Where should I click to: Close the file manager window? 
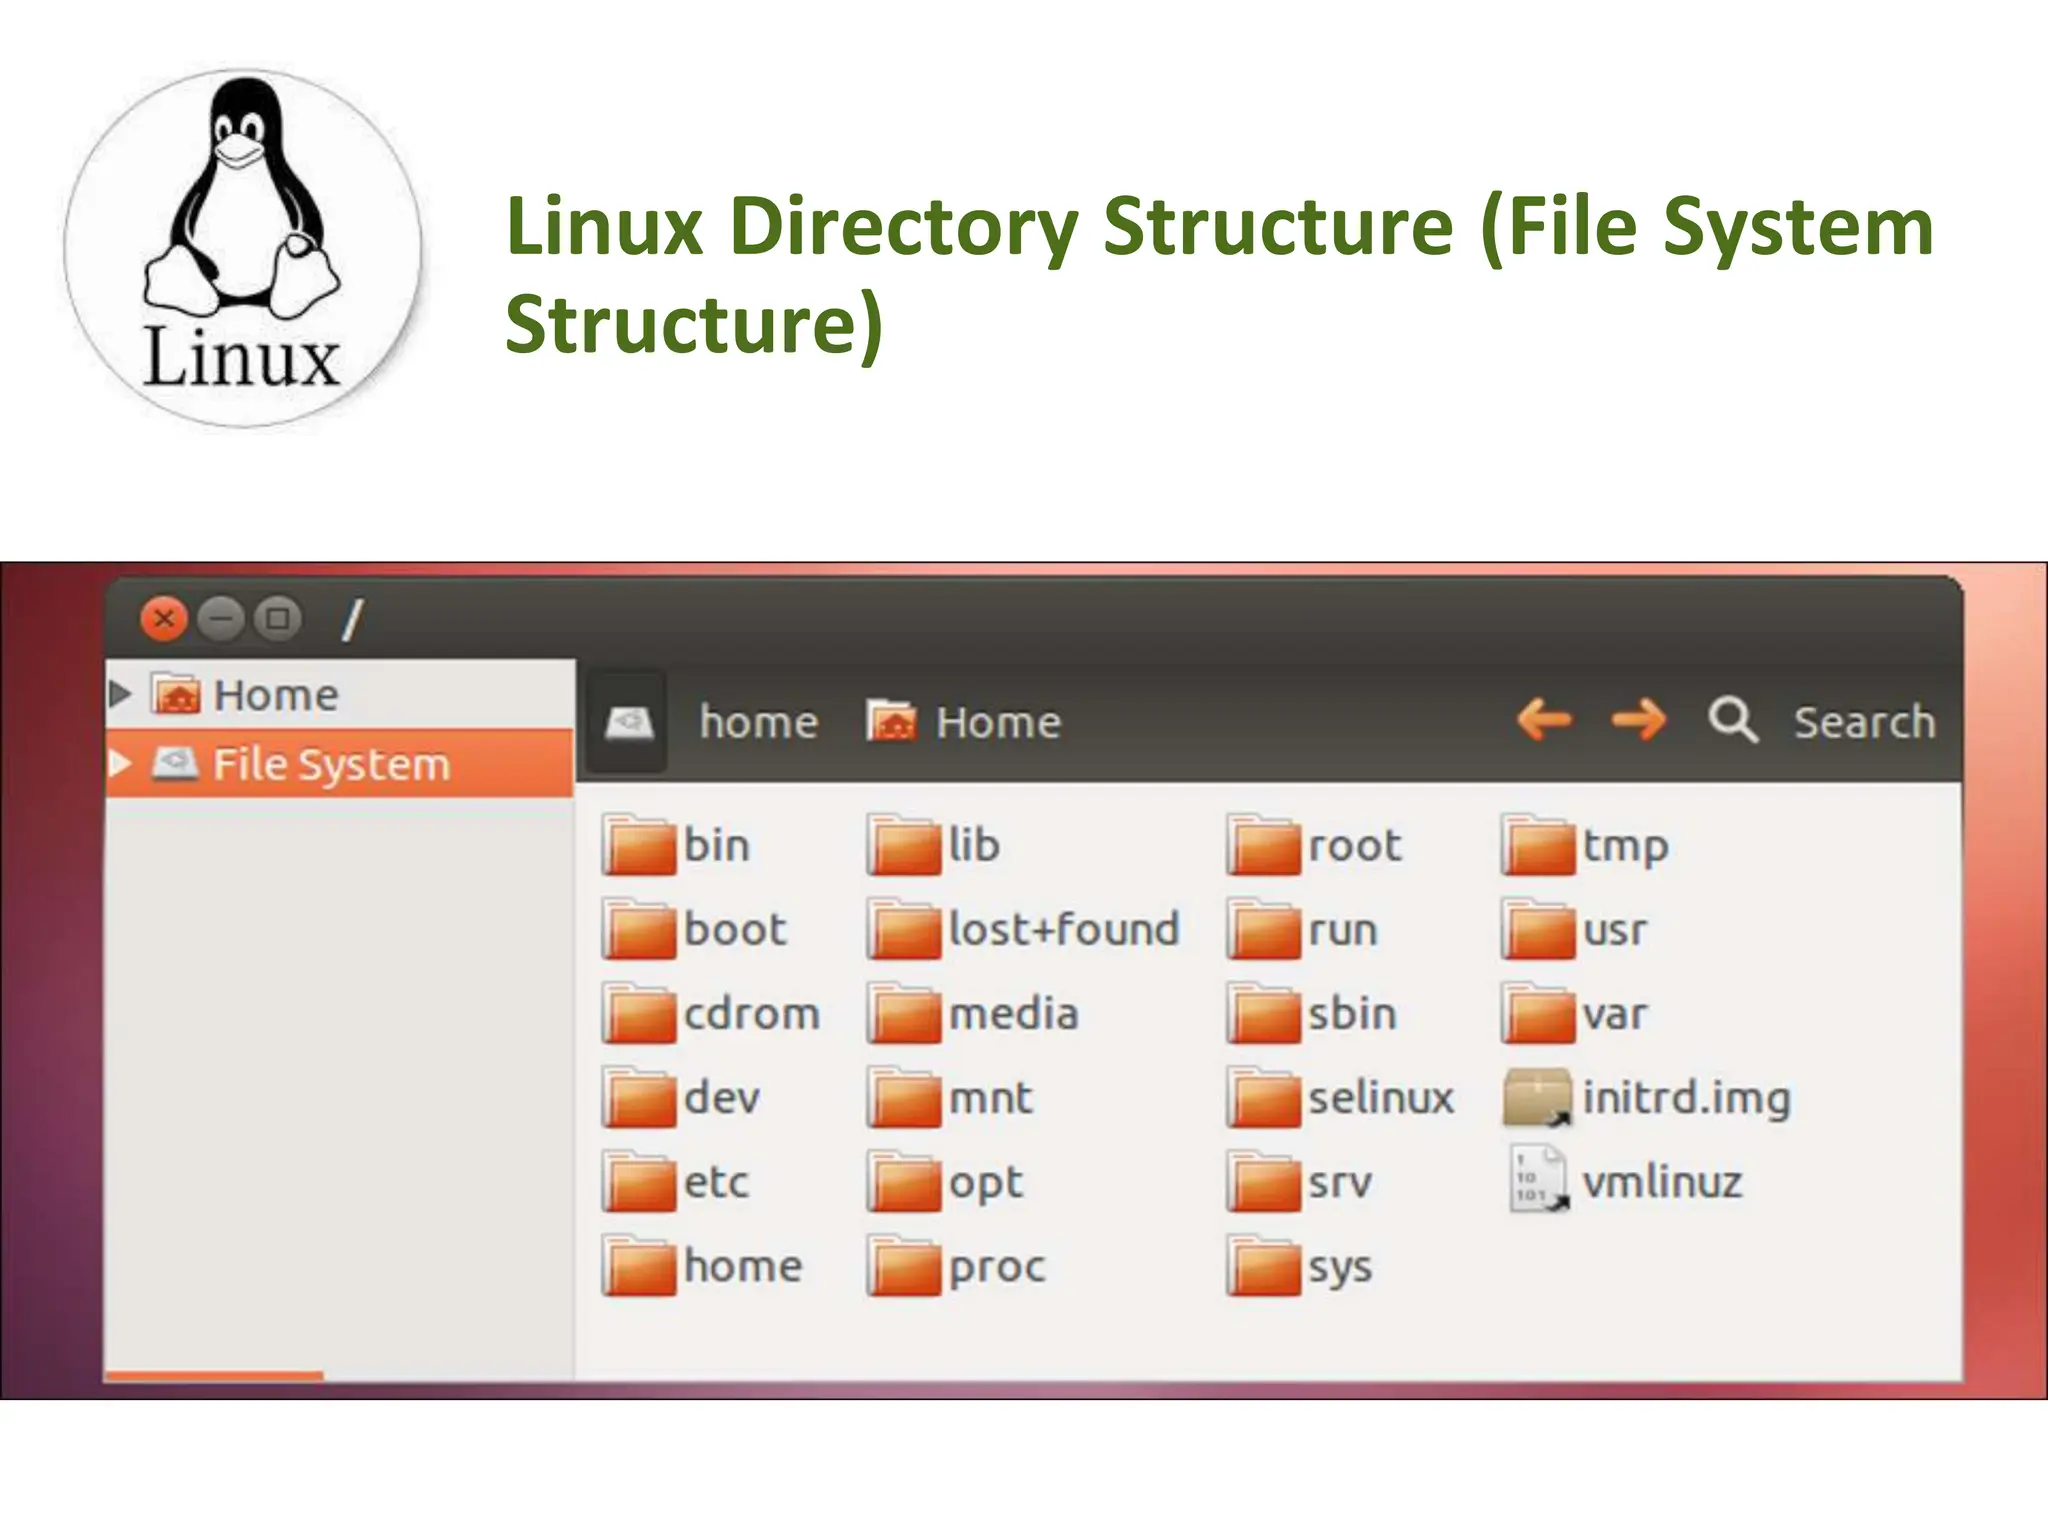[x=164, y=619]
